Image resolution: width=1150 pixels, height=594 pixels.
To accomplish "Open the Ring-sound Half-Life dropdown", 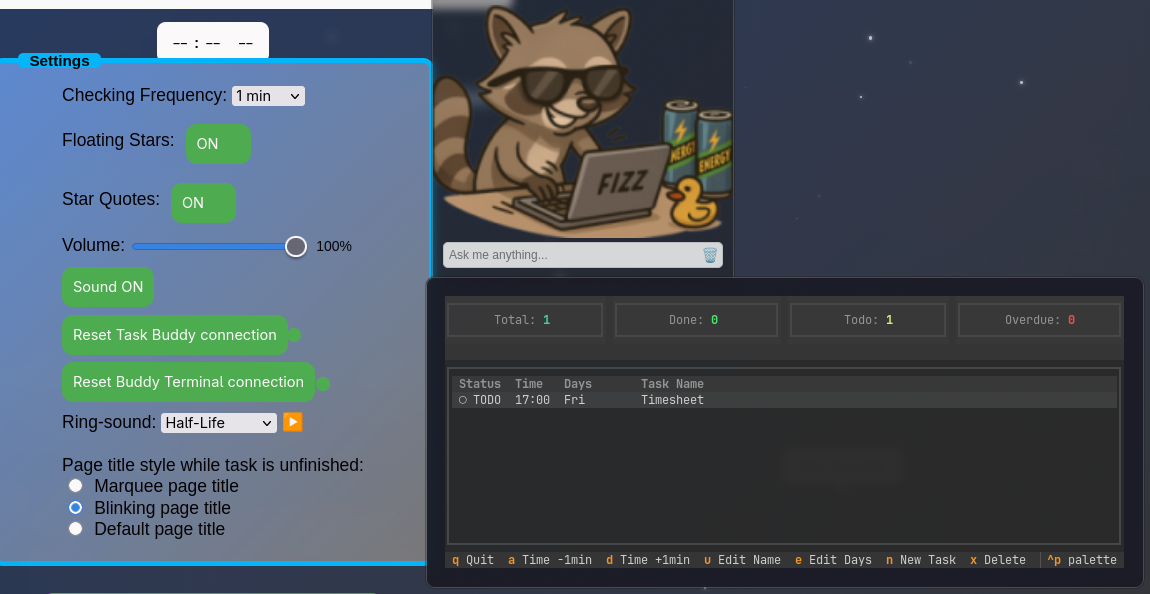I will [219, 422].
